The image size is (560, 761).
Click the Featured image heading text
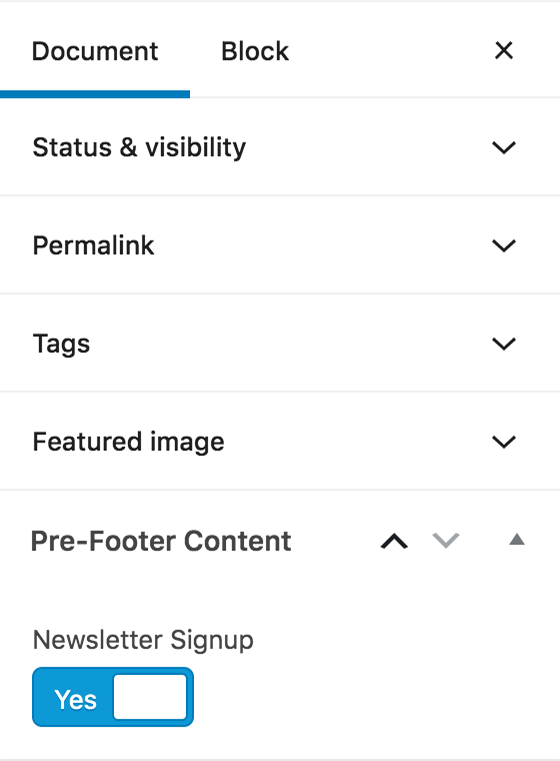point(129,442)
